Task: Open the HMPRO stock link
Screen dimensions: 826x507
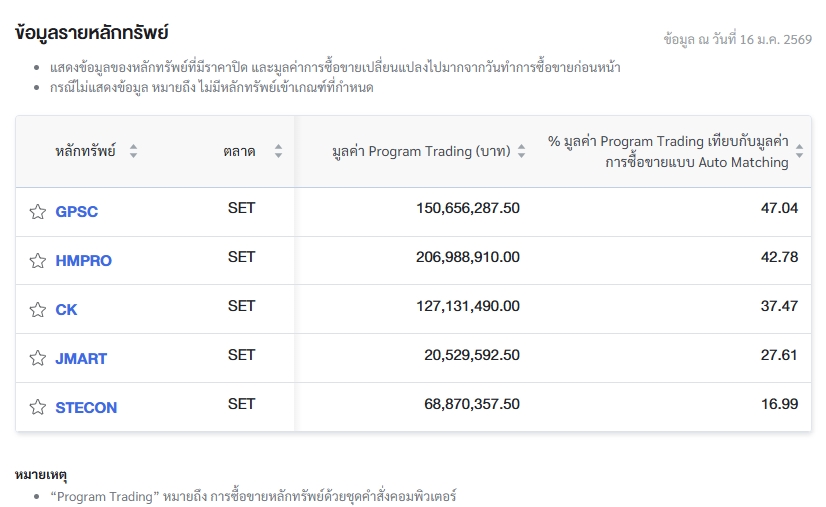Action: coord(84,261)
